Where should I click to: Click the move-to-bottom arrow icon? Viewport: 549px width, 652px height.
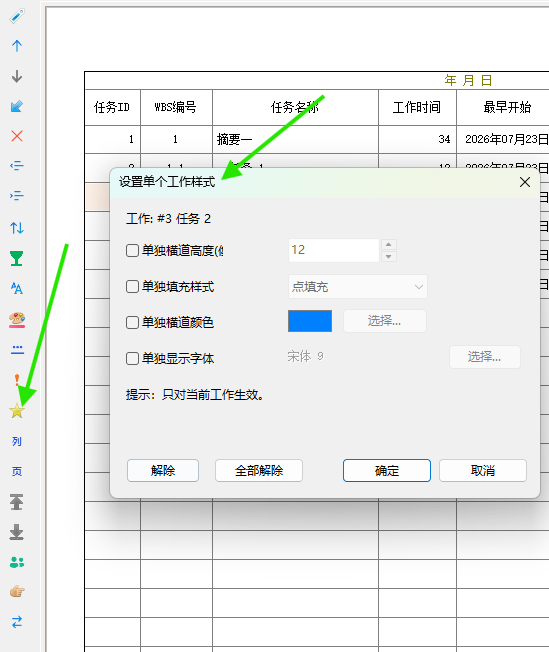pos(17,532)
